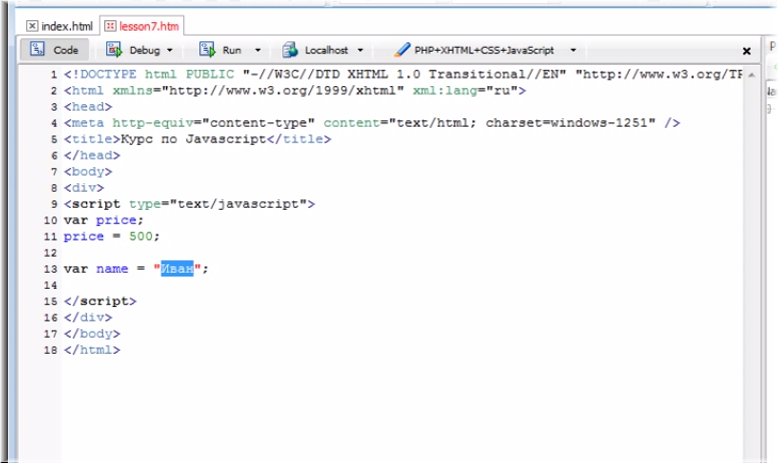Click the variable "name" on line 13
Screen dimensions: 778x463
(112, 269)
